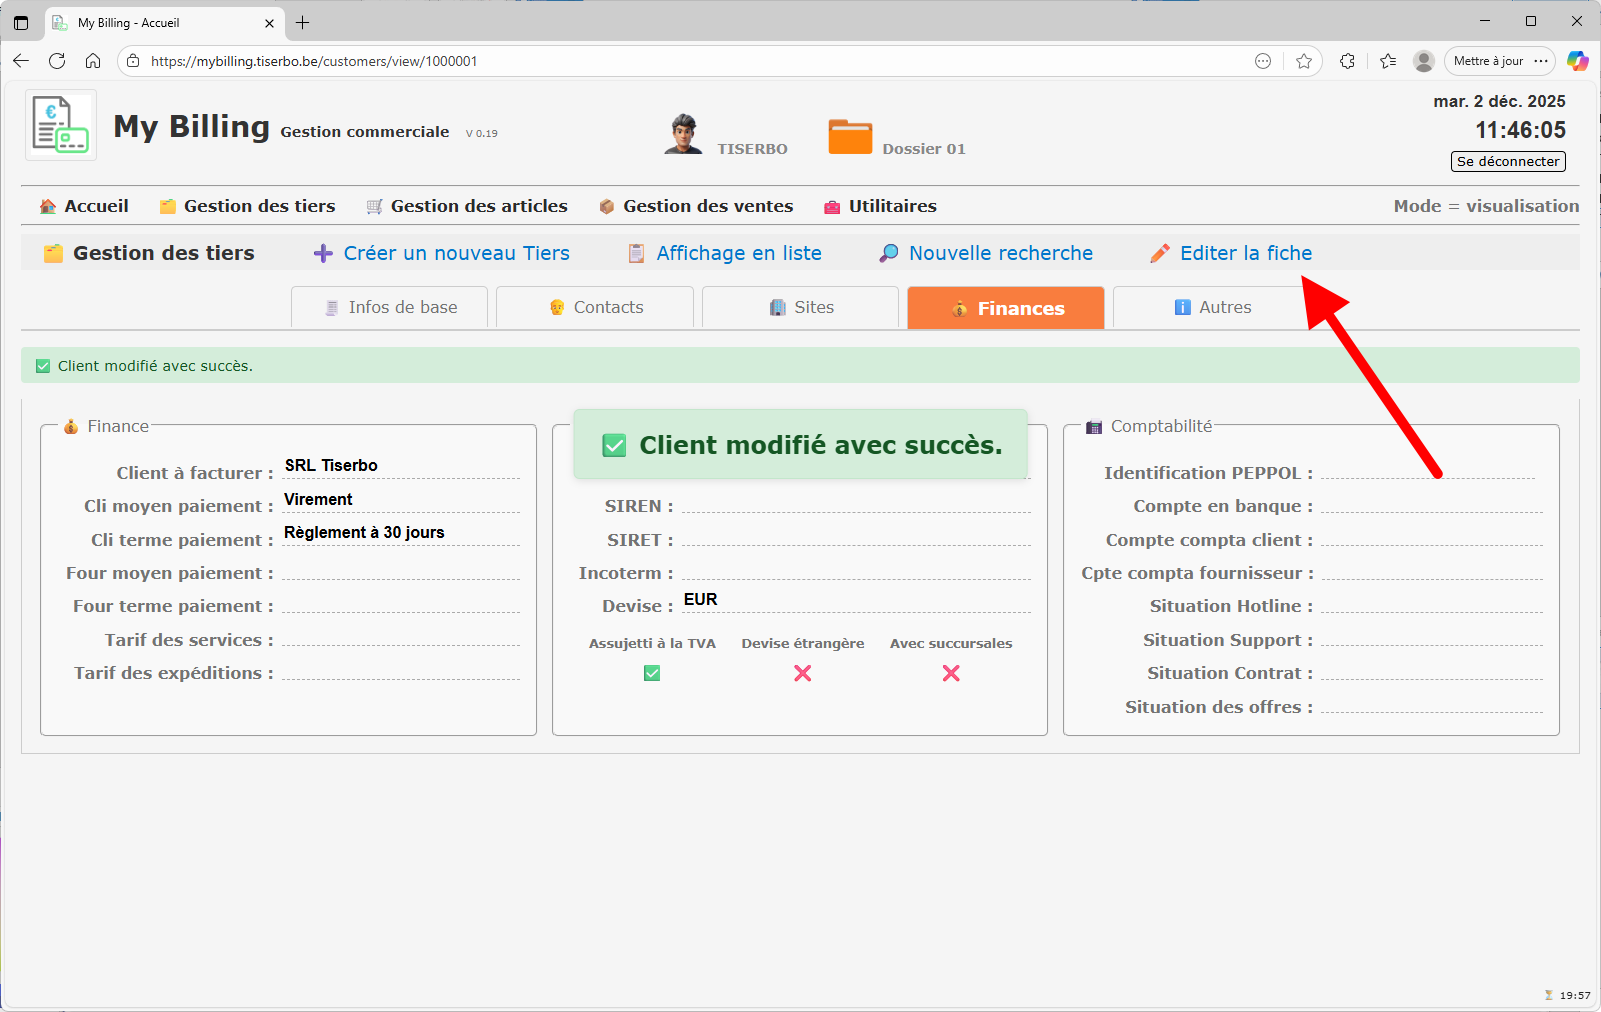Open the Infos de base tab
Screen dimensions: 1601x1012
click(x=389, y=307)
